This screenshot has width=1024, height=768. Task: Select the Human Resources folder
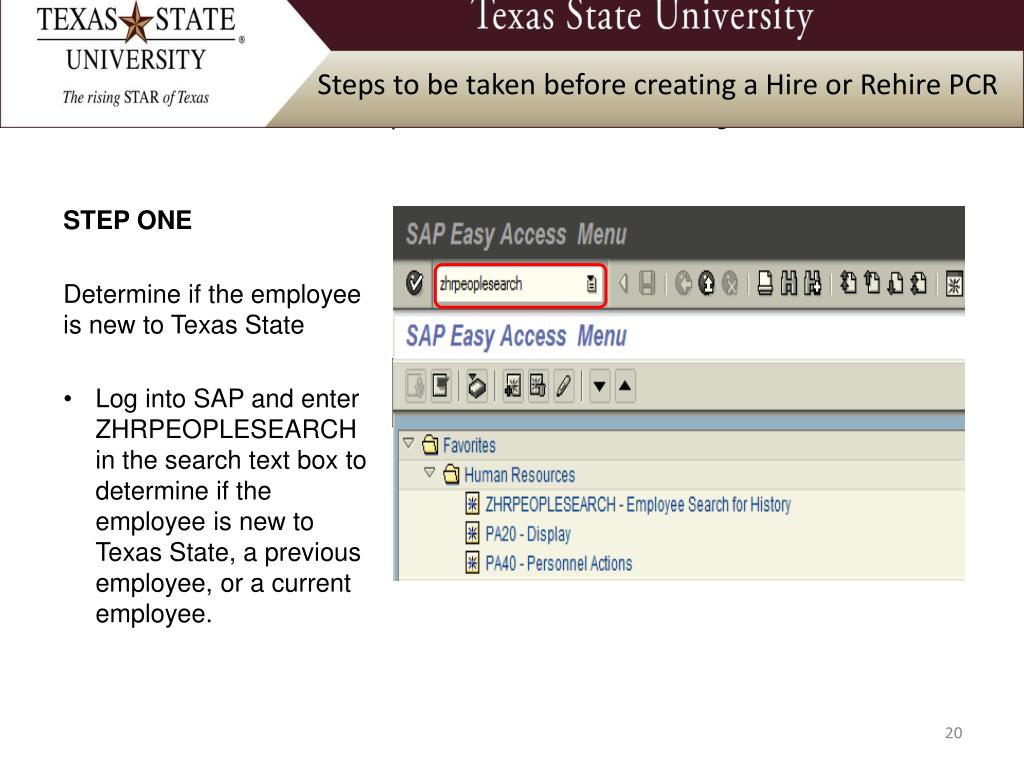tap(520, 475)
